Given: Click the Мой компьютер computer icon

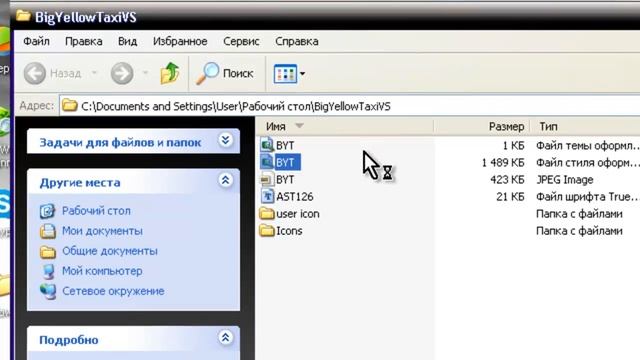Looking at the screenshot, I should click(48, 271).
